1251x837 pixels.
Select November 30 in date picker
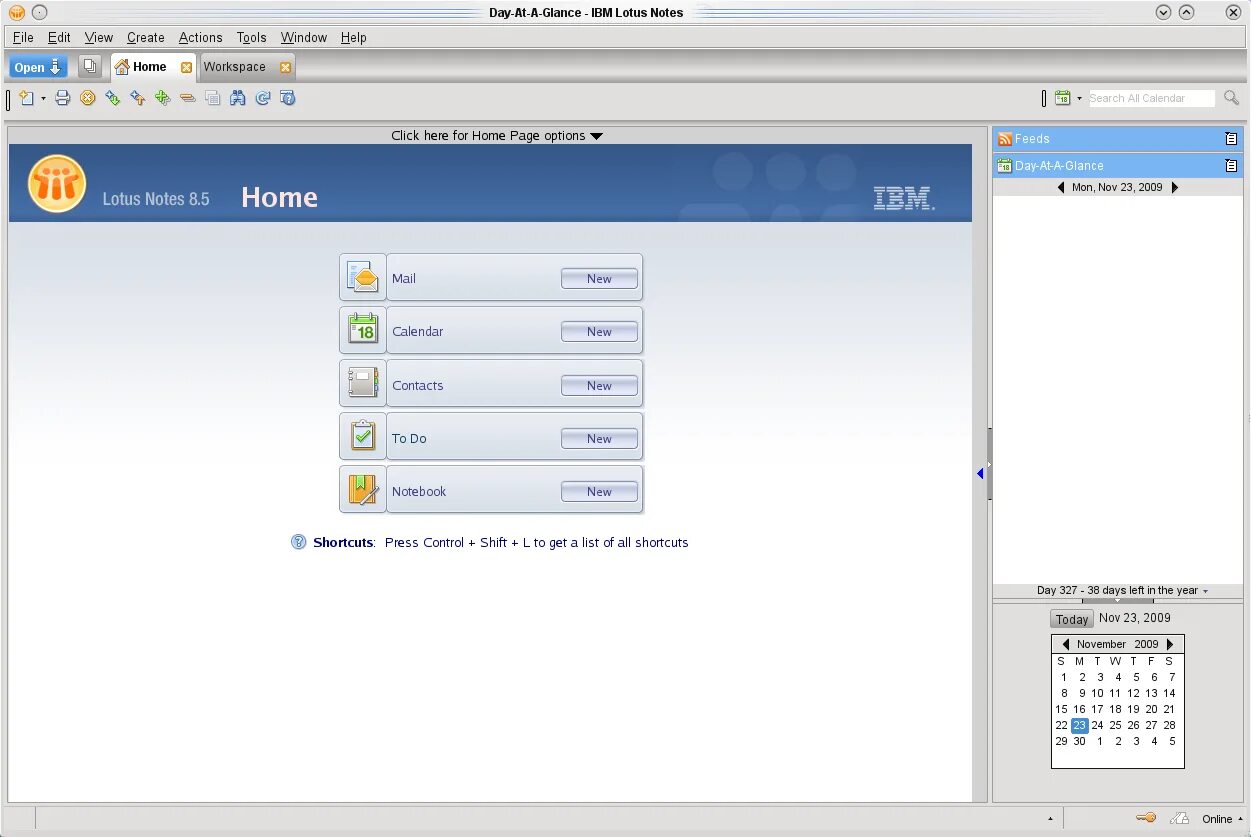coord(1079,741)
